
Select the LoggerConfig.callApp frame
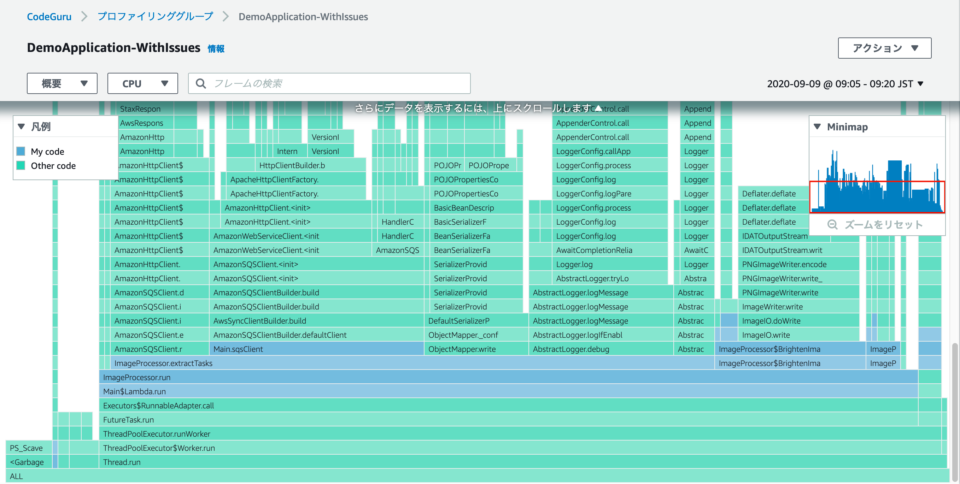(x=610, y=152)
